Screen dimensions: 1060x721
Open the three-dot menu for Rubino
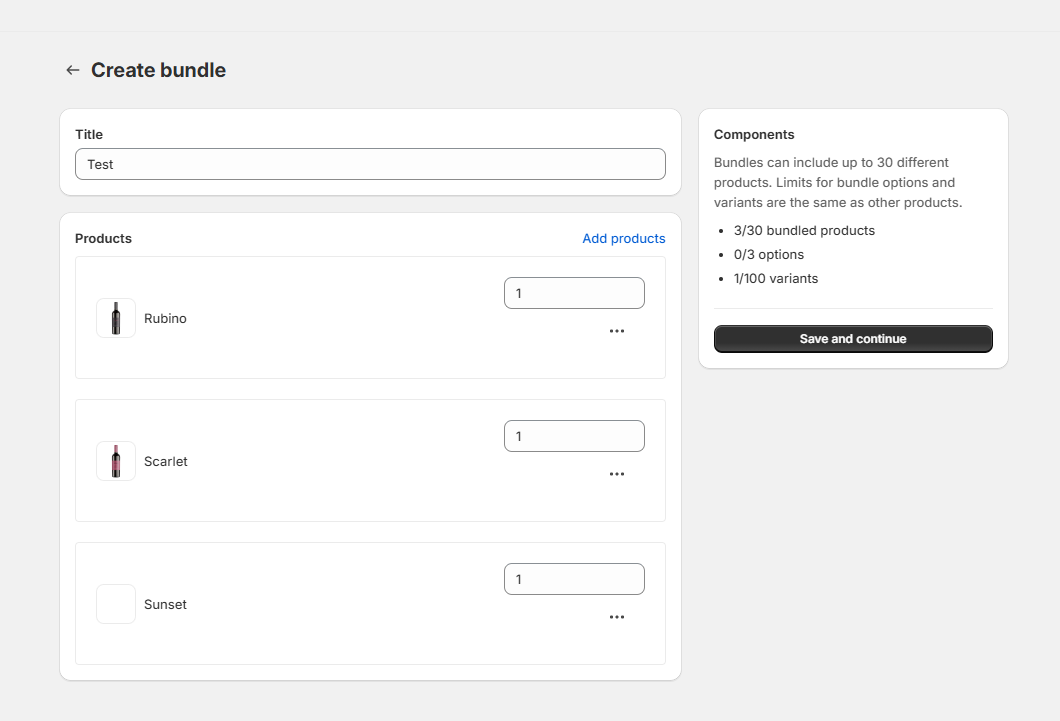[x=616, y=331]
